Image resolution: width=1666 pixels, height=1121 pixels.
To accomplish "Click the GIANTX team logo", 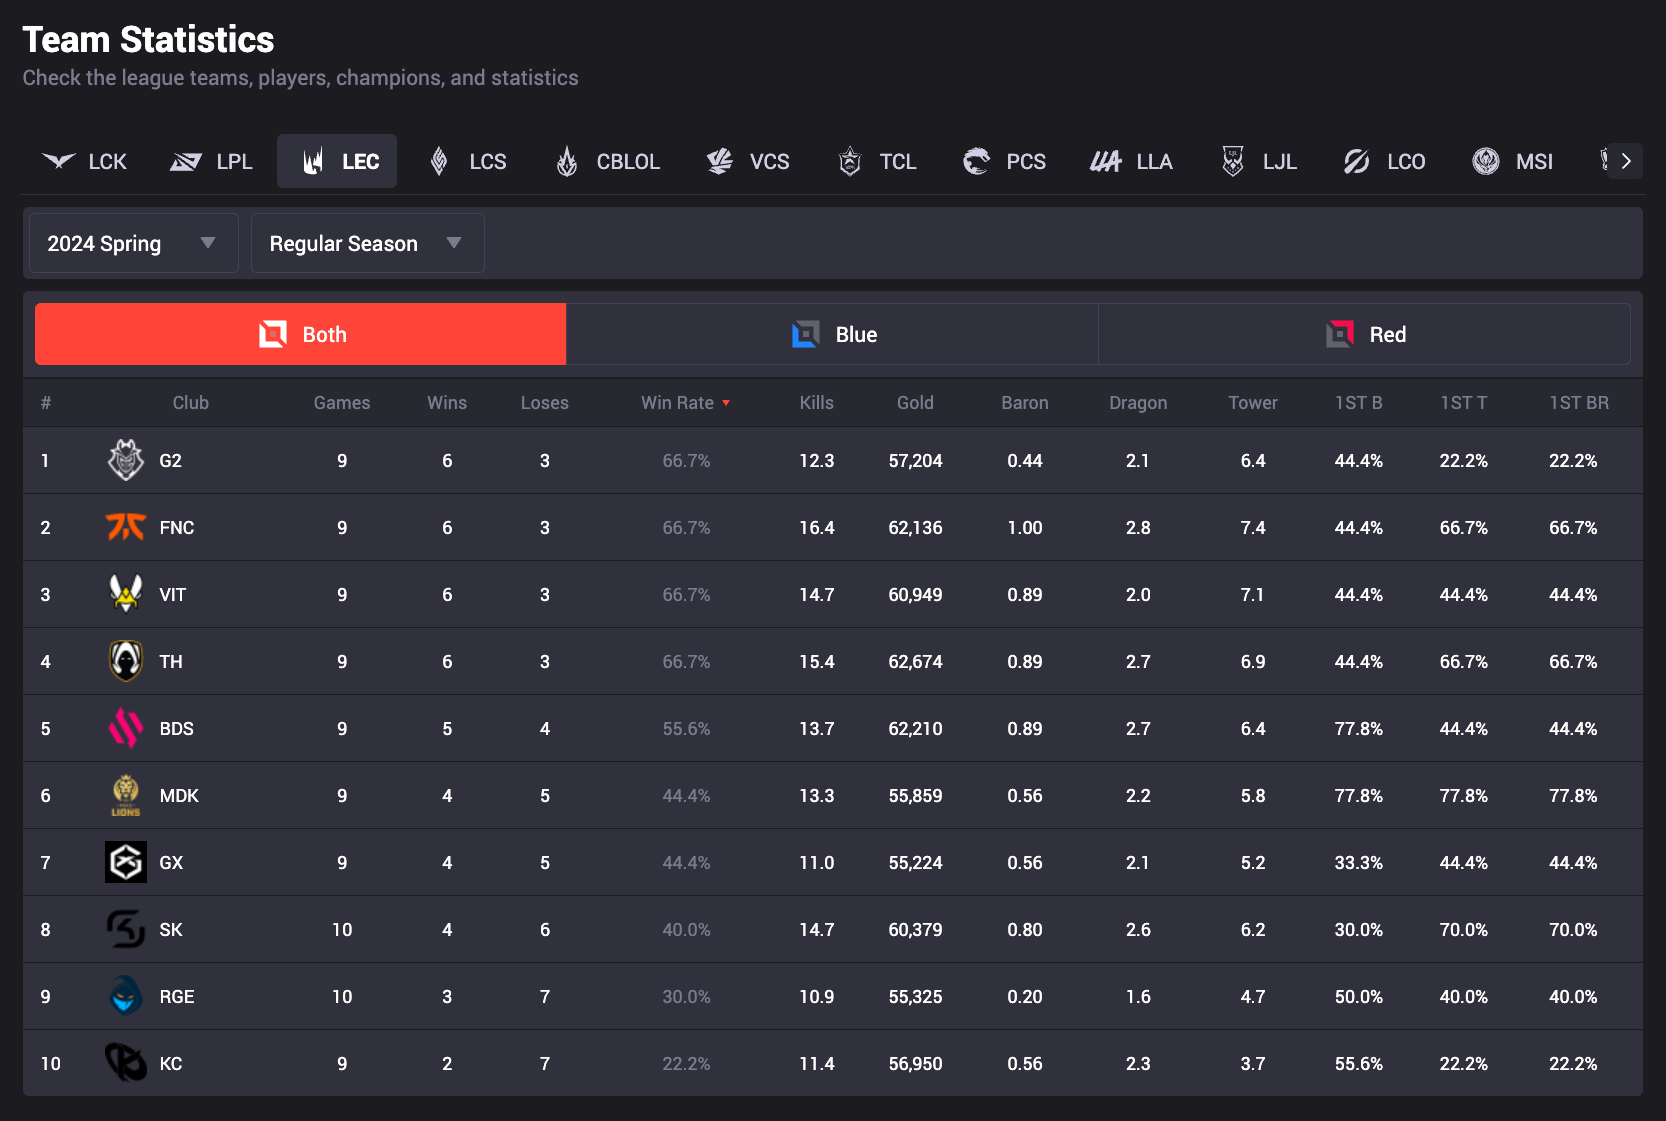I will 126,862.
